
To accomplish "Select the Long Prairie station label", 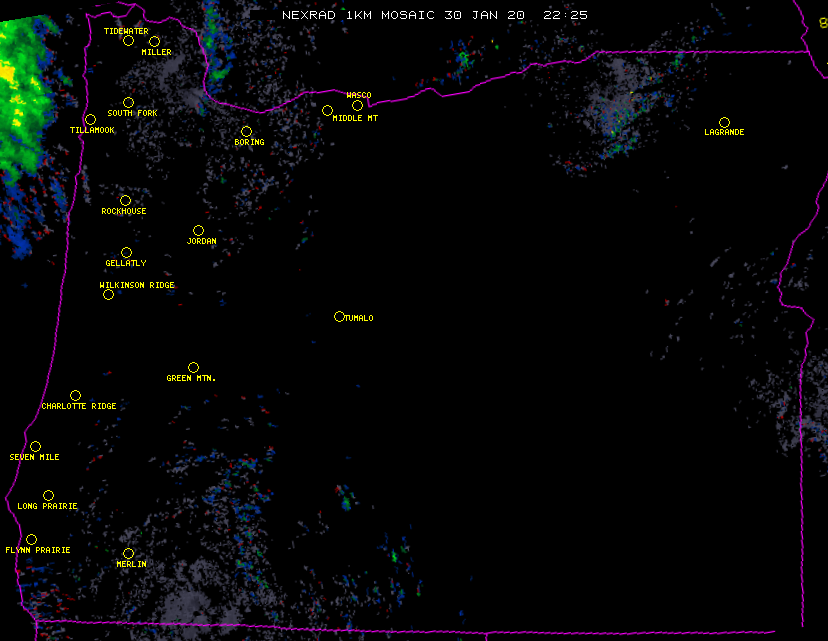I will pos(47,506).
